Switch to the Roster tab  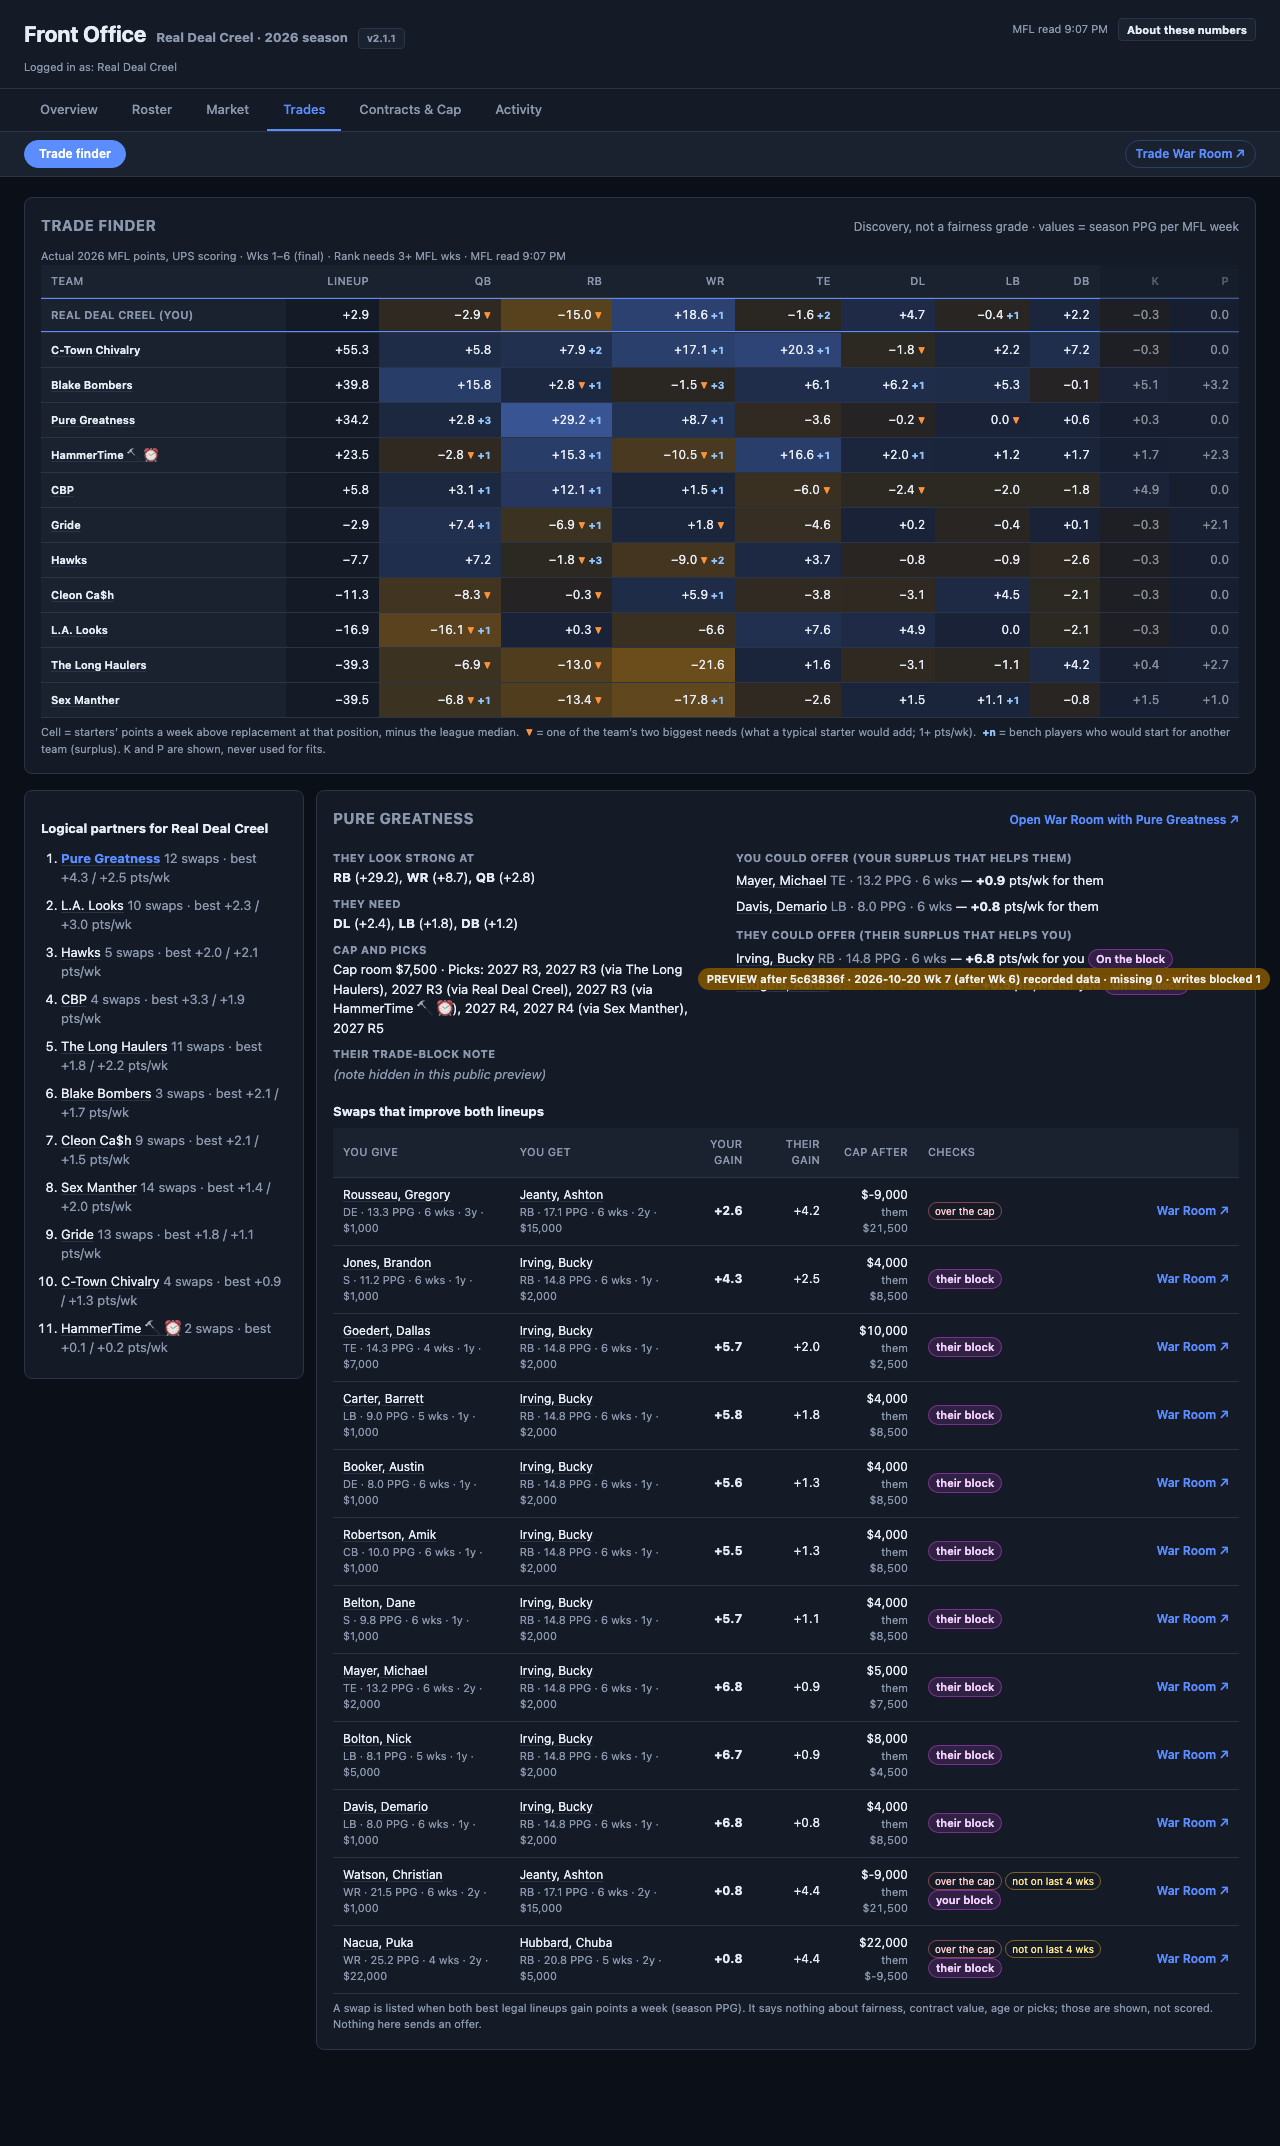coord(152,110)
